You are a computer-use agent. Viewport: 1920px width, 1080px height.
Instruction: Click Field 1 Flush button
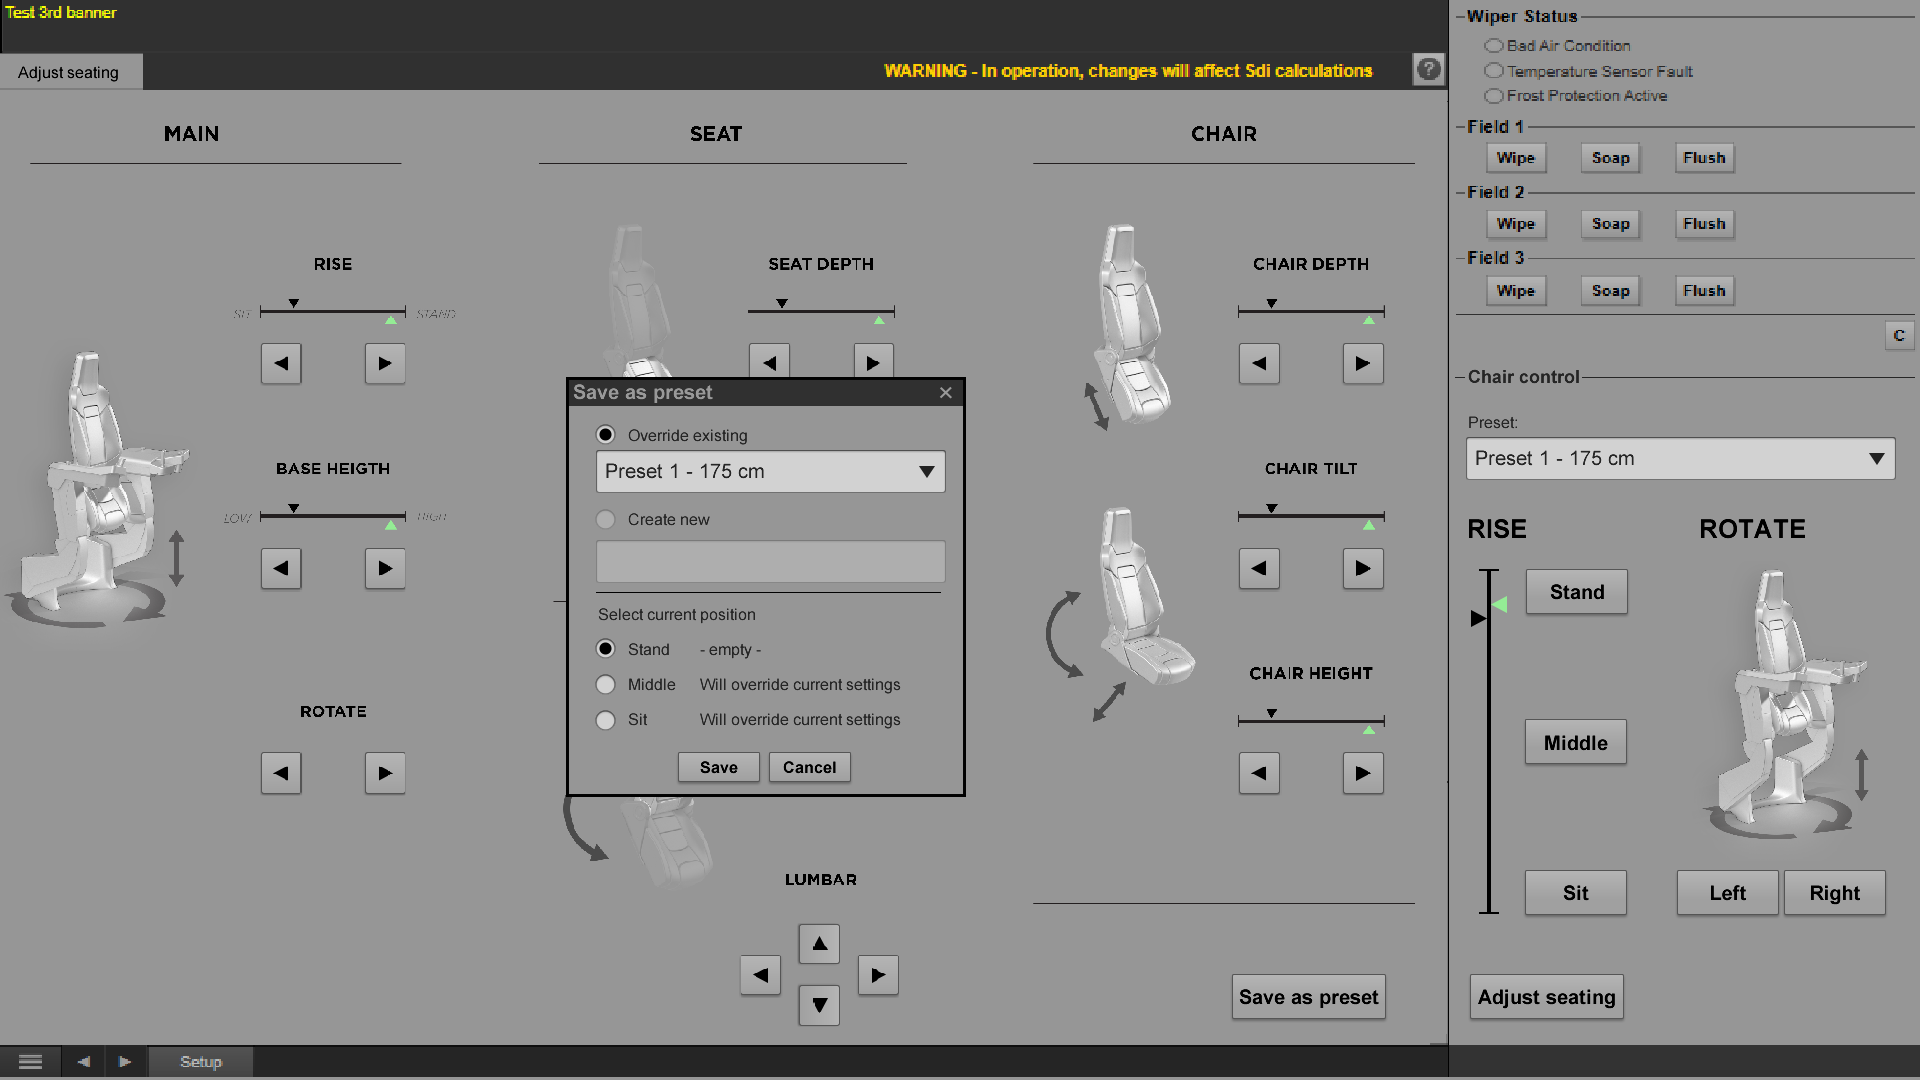(1704, 158)
